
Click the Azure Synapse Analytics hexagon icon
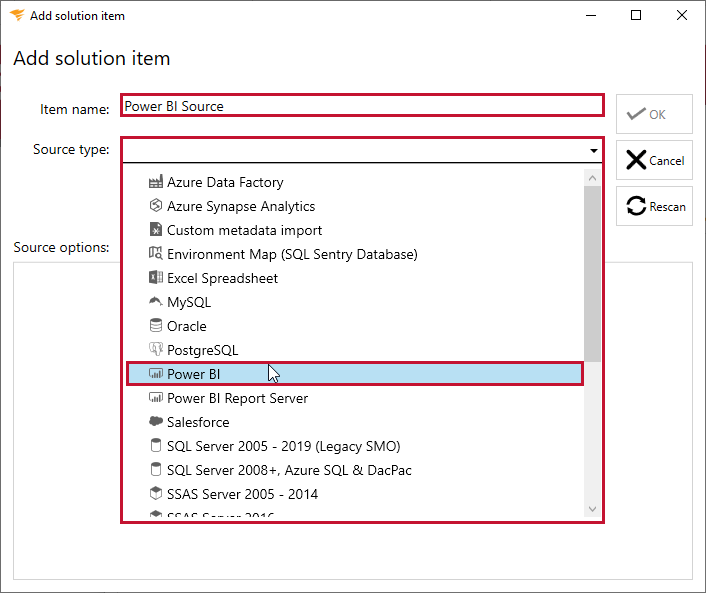tap(155, 205)
